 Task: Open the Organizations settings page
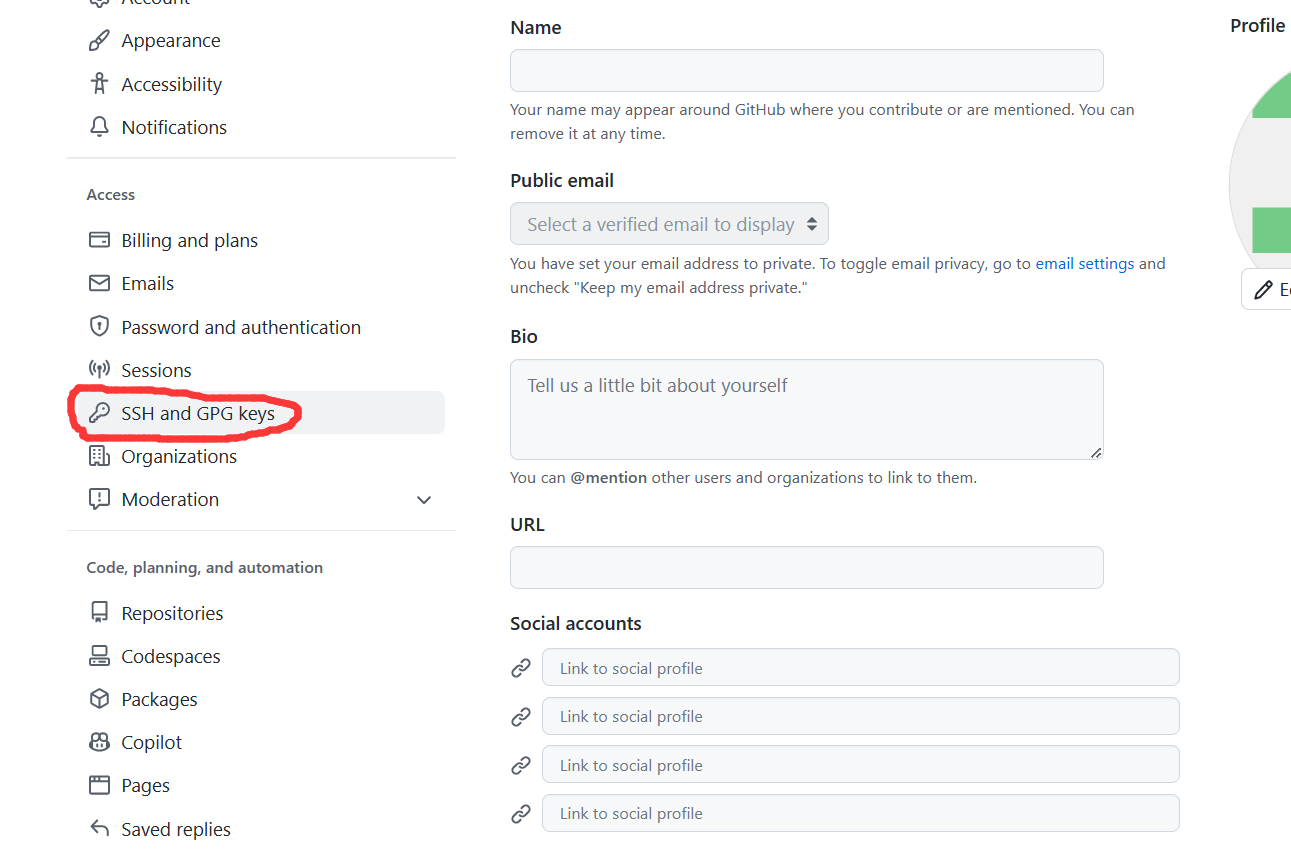click(179, 456)
